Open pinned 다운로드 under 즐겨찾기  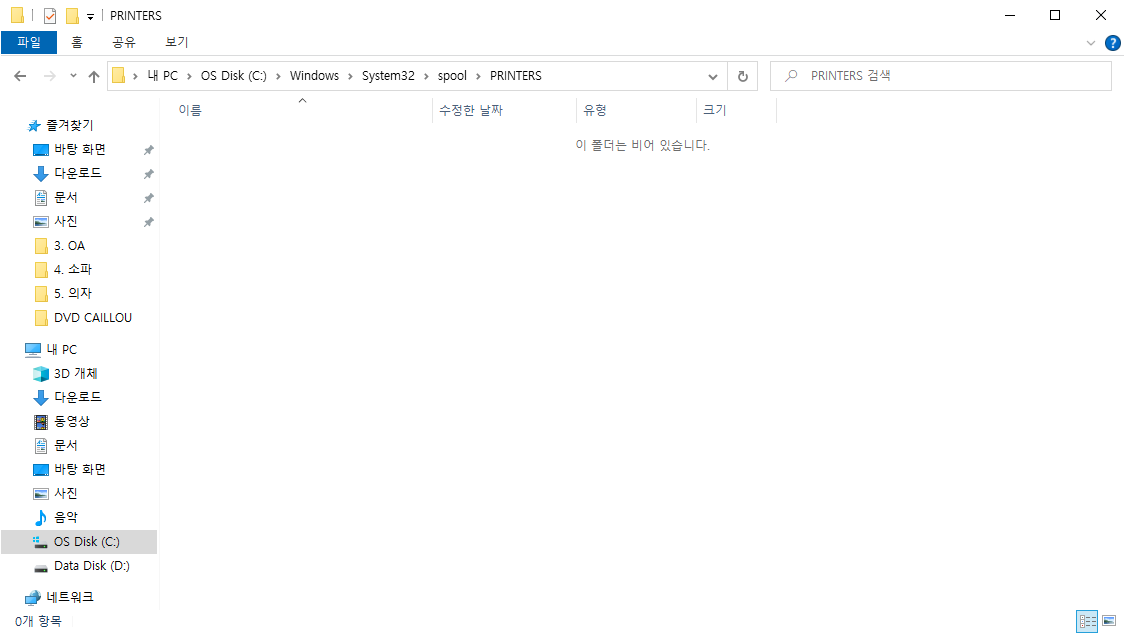(x=77, y=174)
